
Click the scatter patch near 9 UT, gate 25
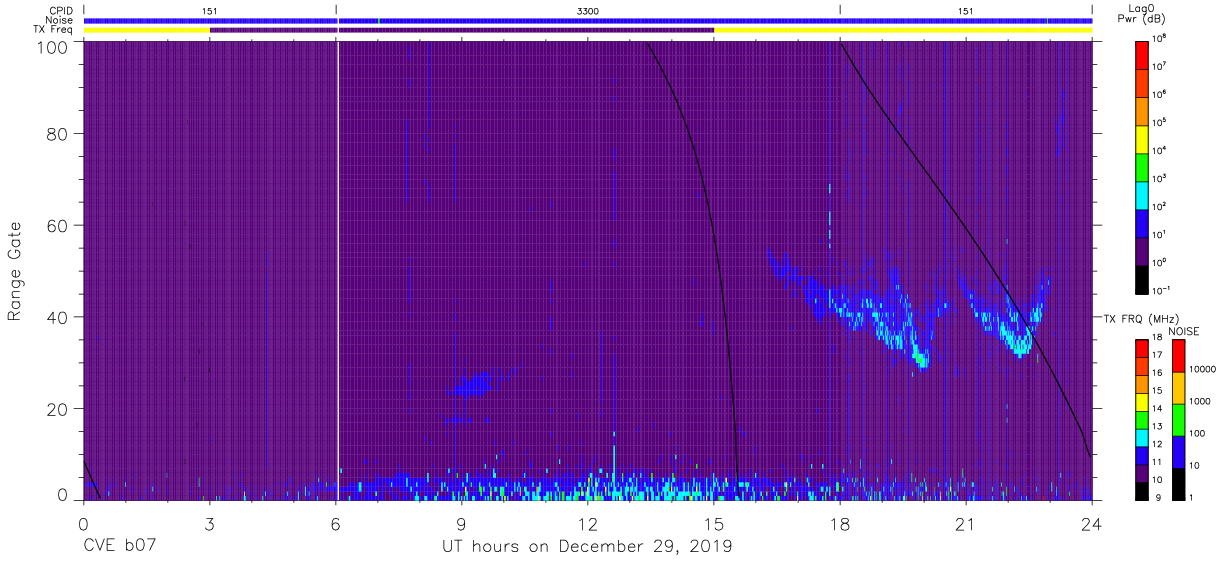[477, 385]
